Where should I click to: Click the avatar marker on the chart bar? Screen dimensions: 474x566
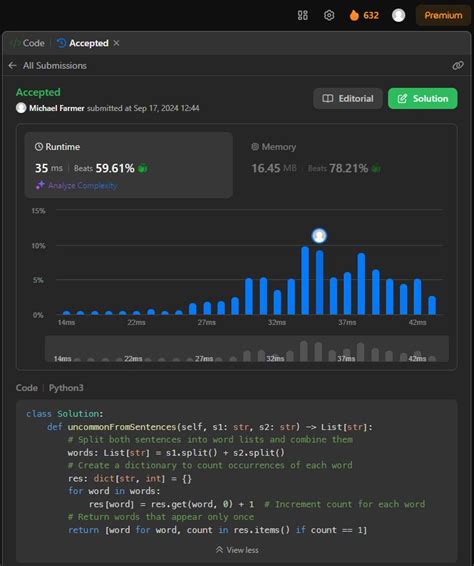(x=319, y=236)
